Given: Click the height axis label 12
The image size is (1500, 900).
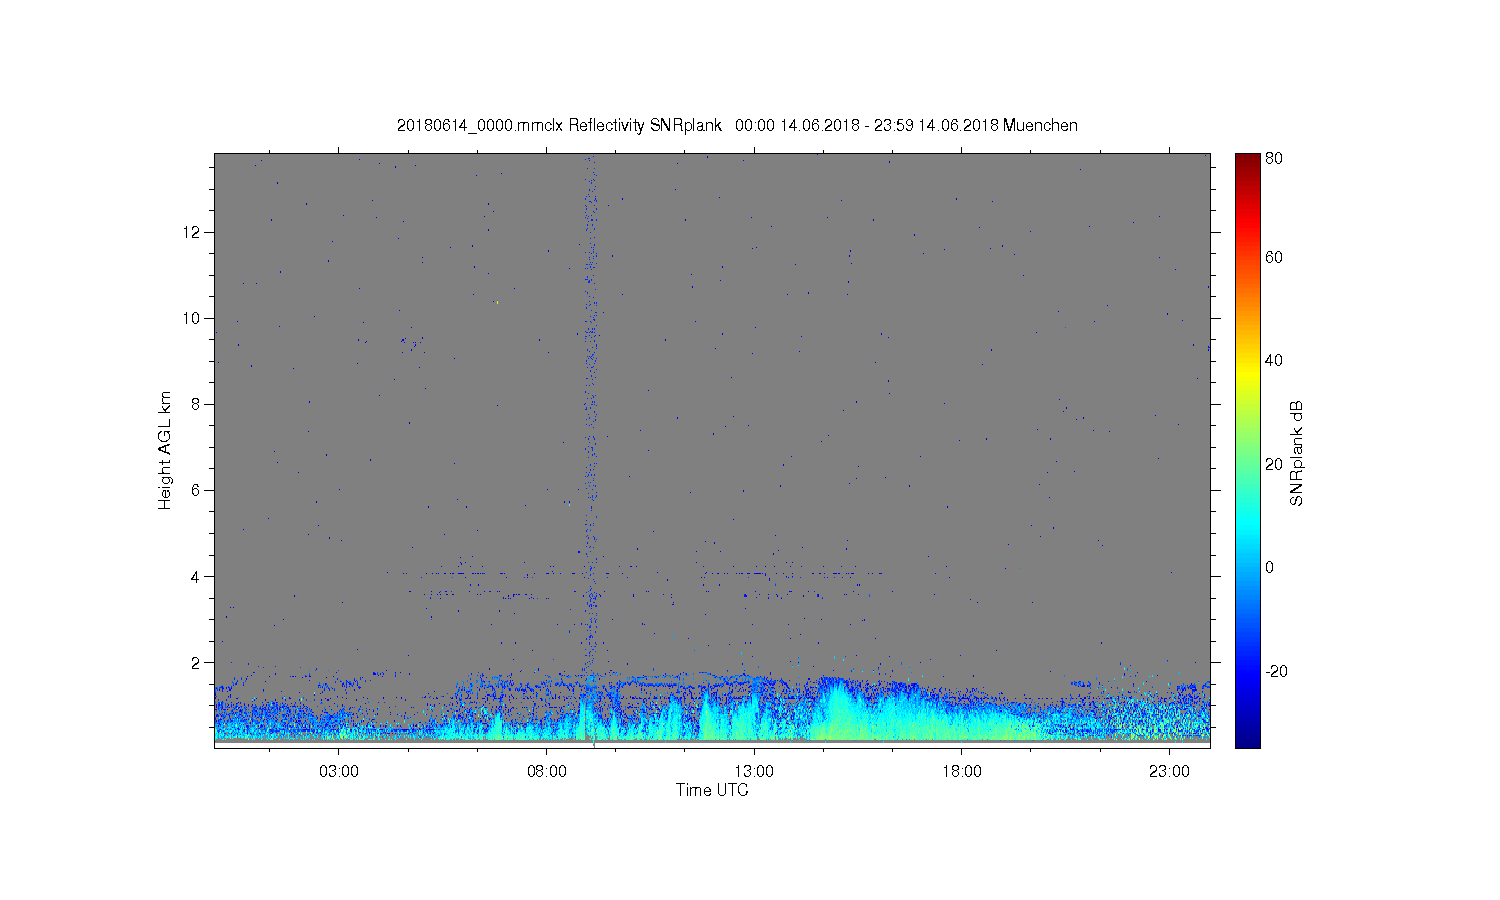Looking at the screenshot, I should pos(193,232).
